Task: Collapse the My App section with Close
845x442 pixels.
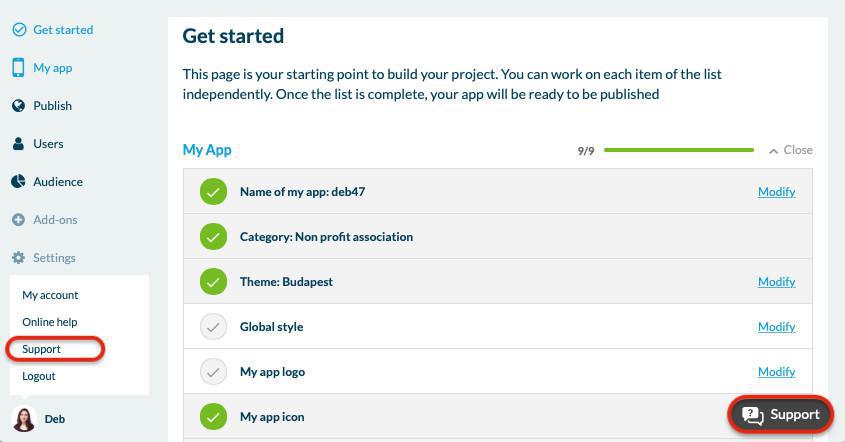Action: click(790, 150)
